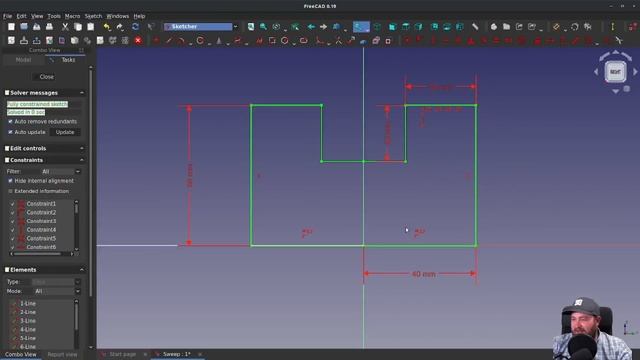640x360 pixels.
Task: Collapse the Constraints section
Action: pos(82,160)
